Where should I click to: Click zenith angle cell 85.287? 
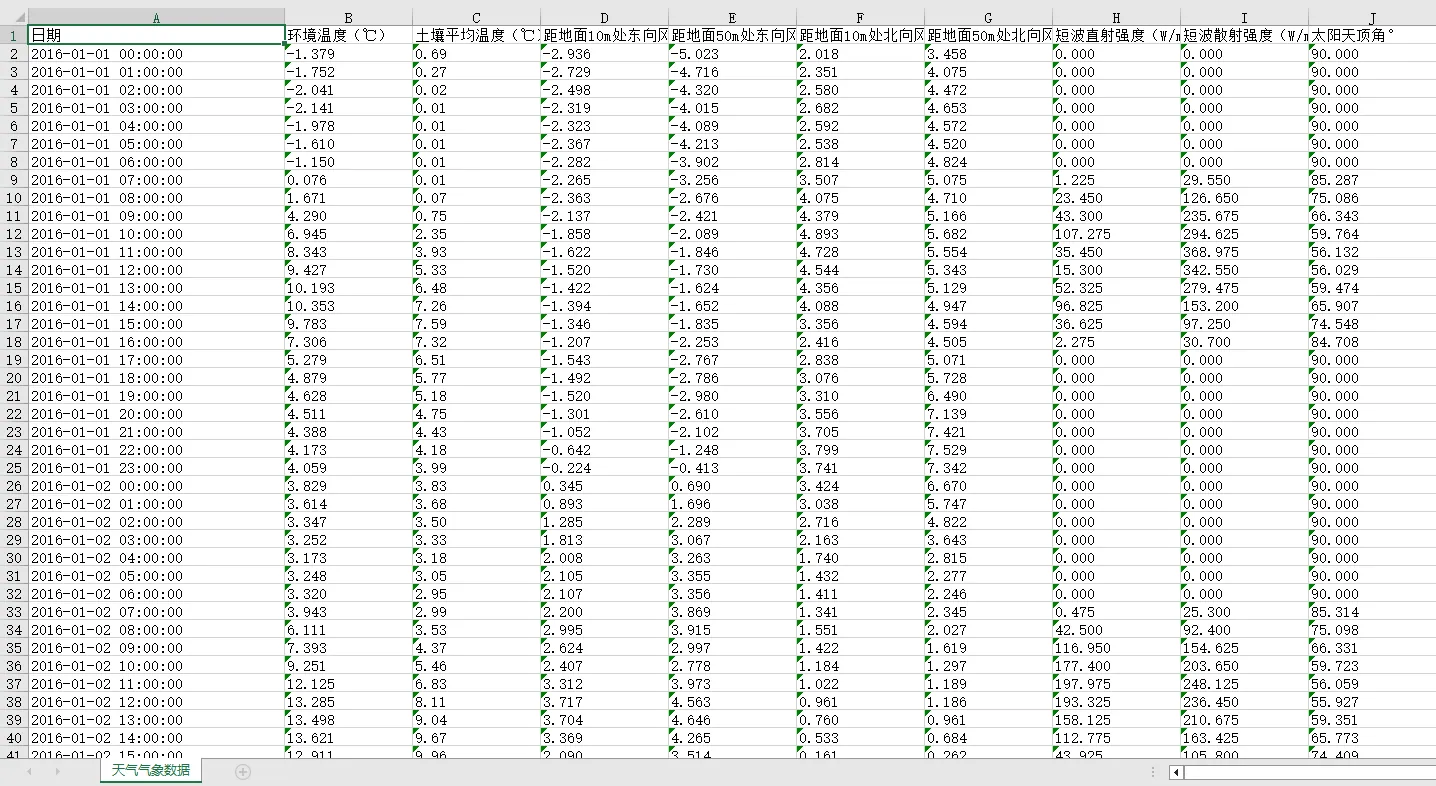point(1372,180)
